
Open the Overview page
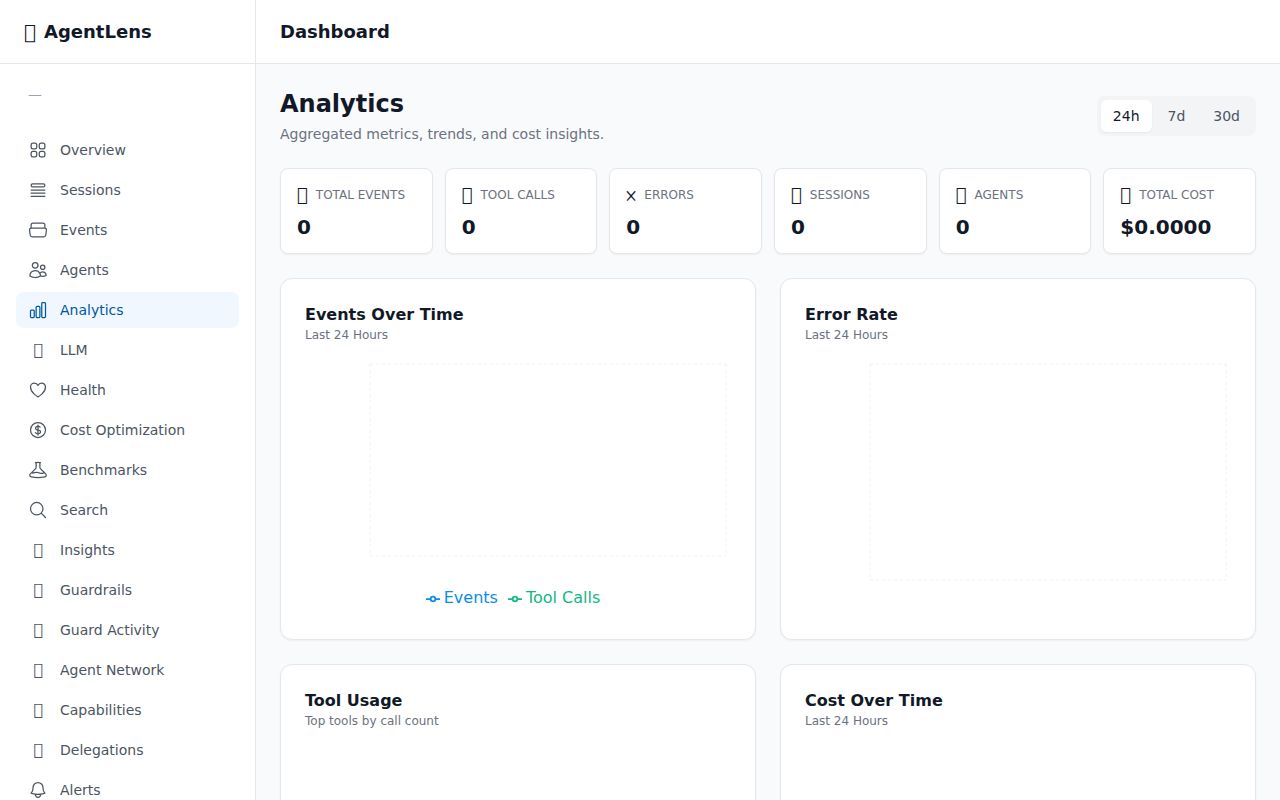click(x=93, y=150)
